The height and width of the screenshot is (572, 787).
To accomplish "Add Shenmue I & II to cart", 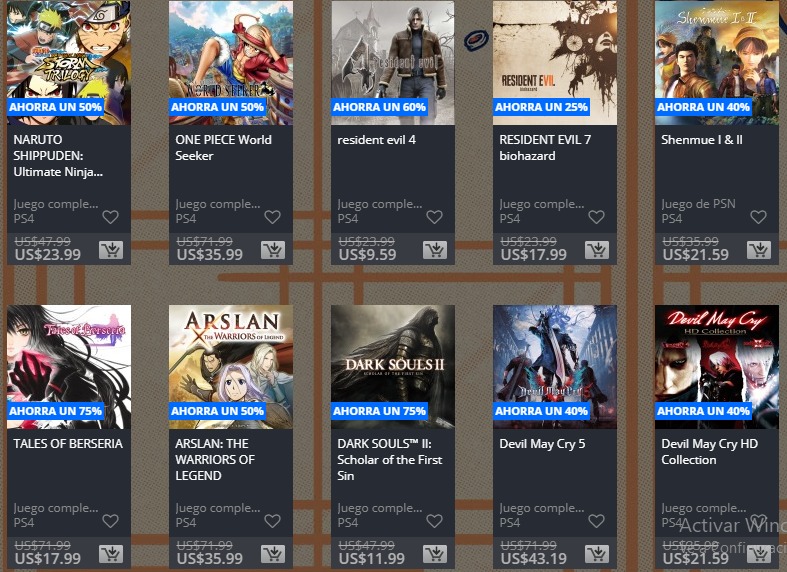I will pyautogui.click(x=759, y=249).
